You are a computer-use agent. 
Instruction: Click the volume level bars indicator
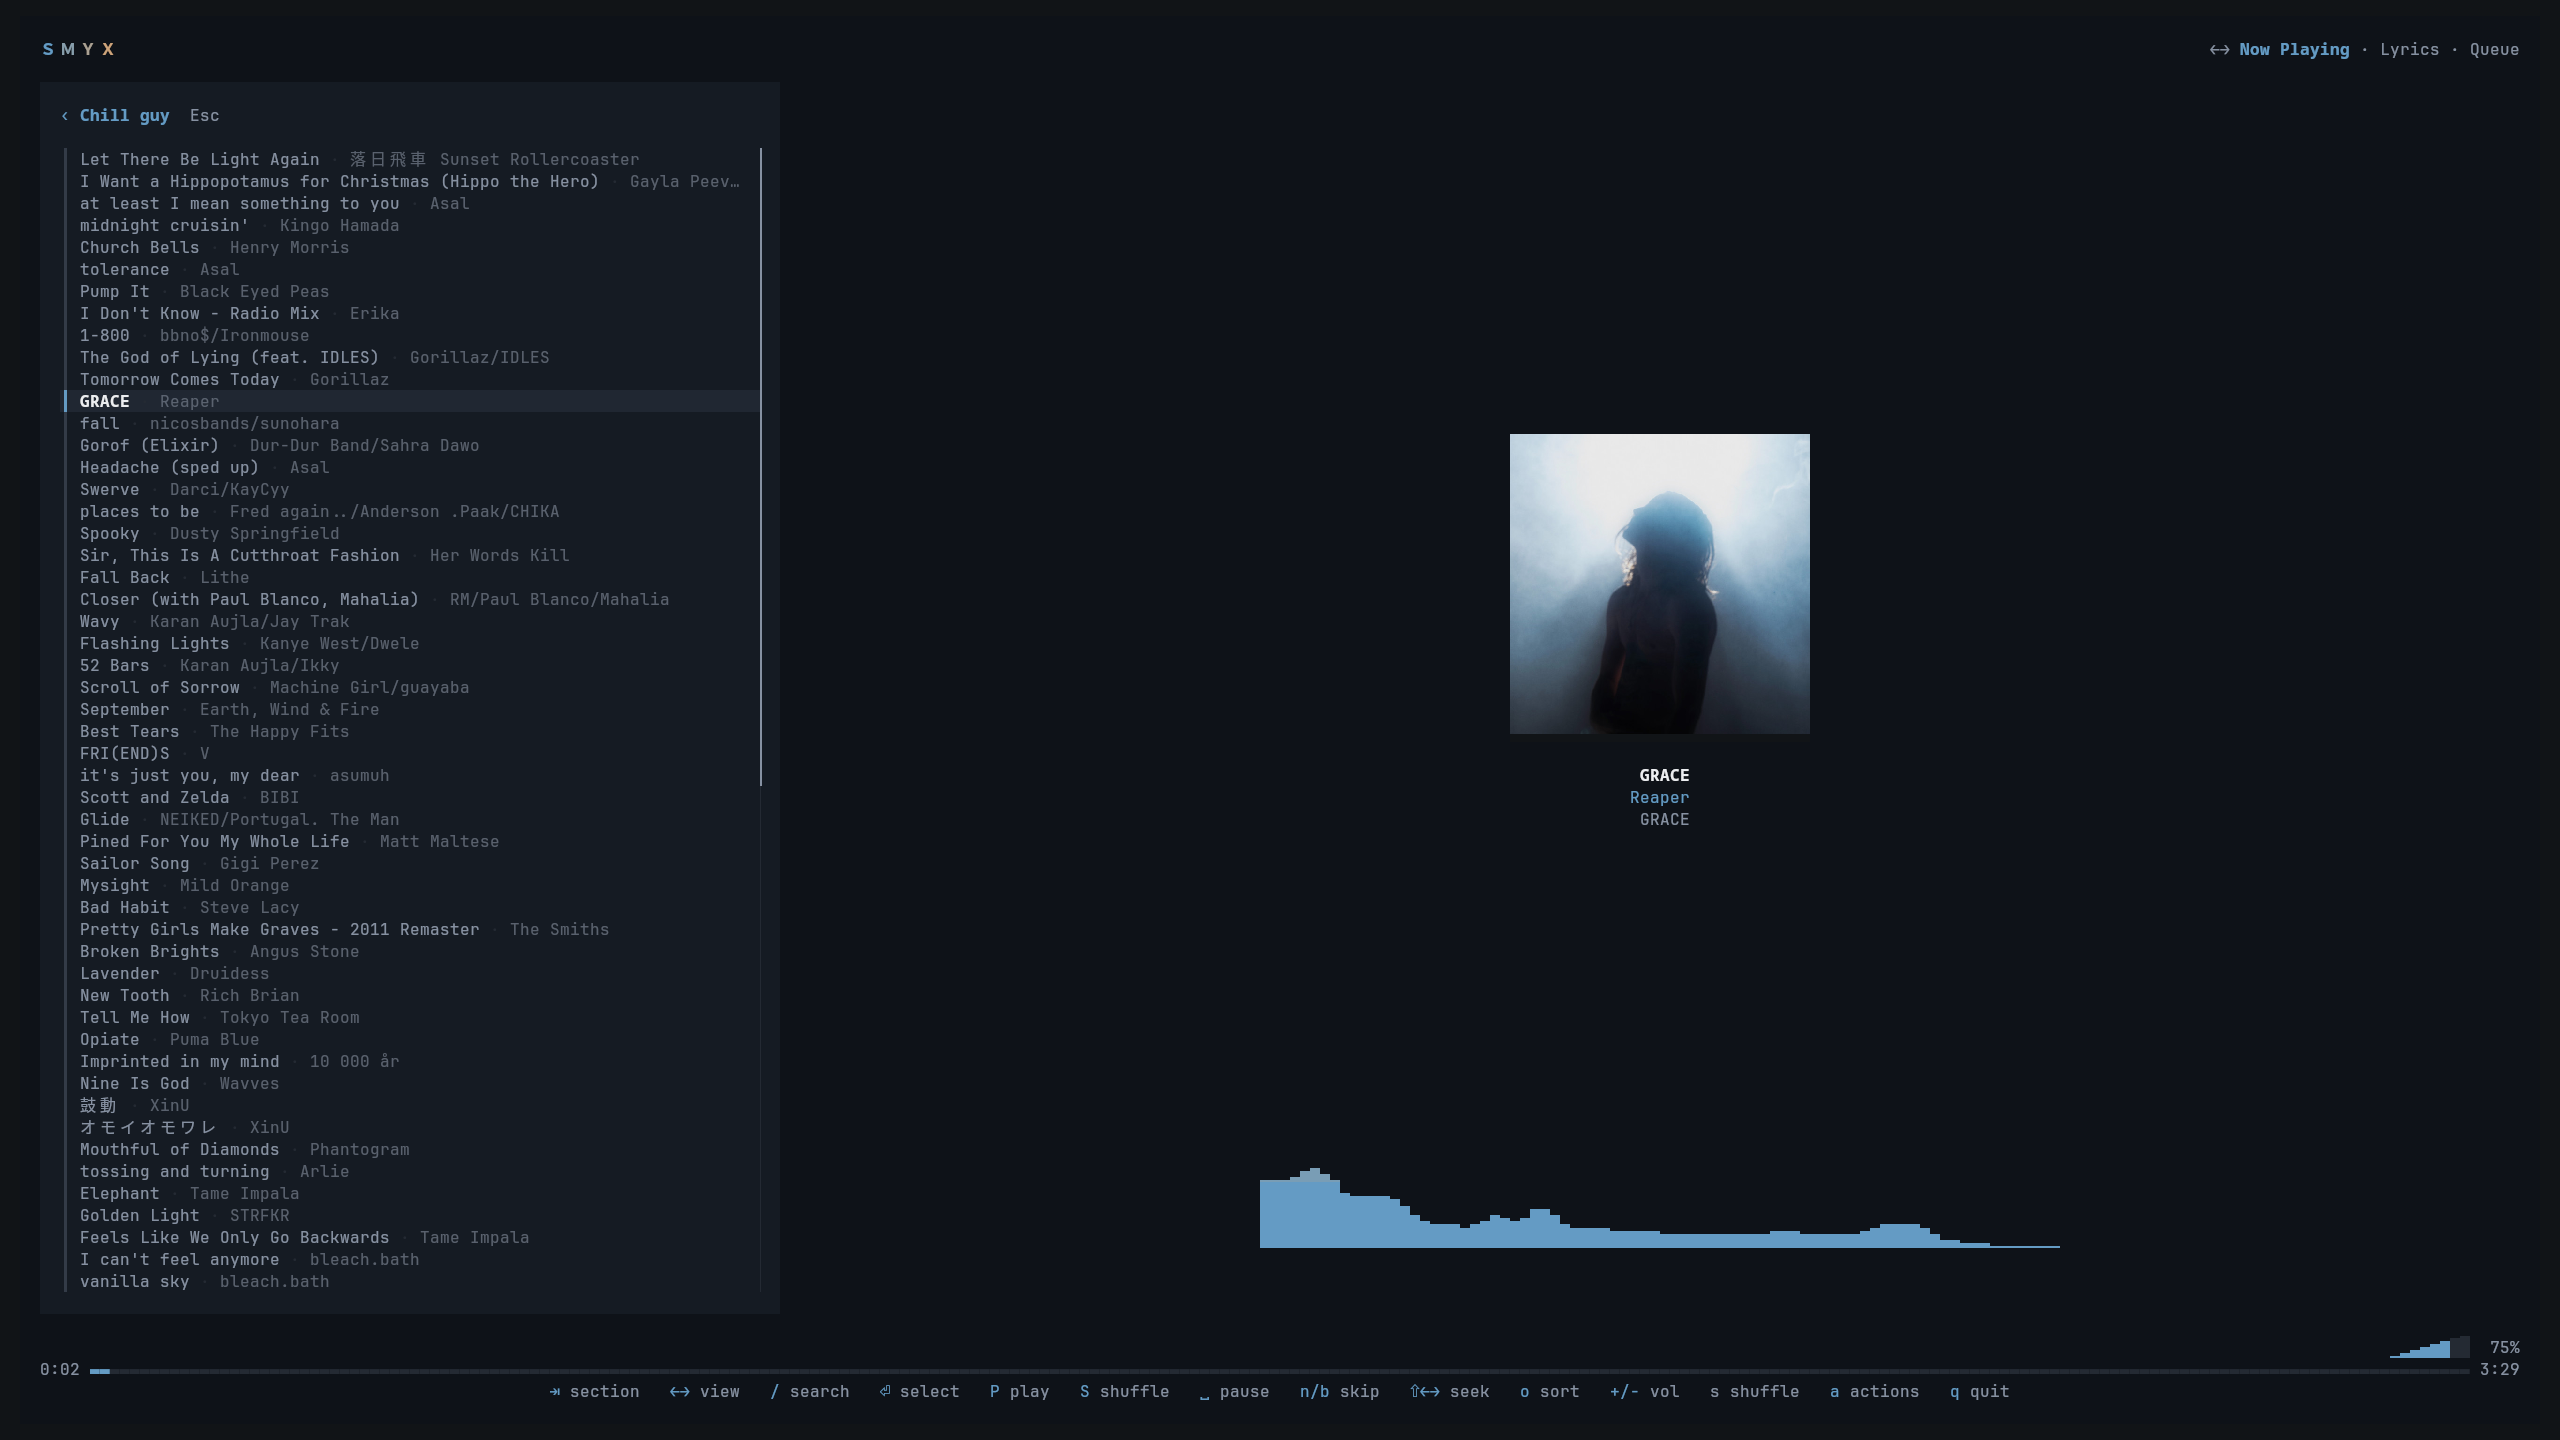[x=2429, y=1347]
